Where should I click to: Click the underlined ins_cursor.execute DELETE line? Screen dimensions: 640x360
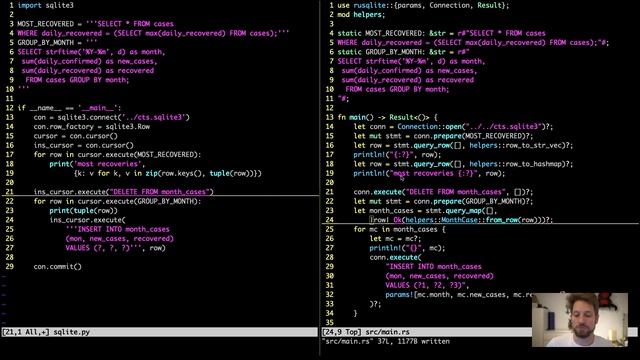[123, 191]
